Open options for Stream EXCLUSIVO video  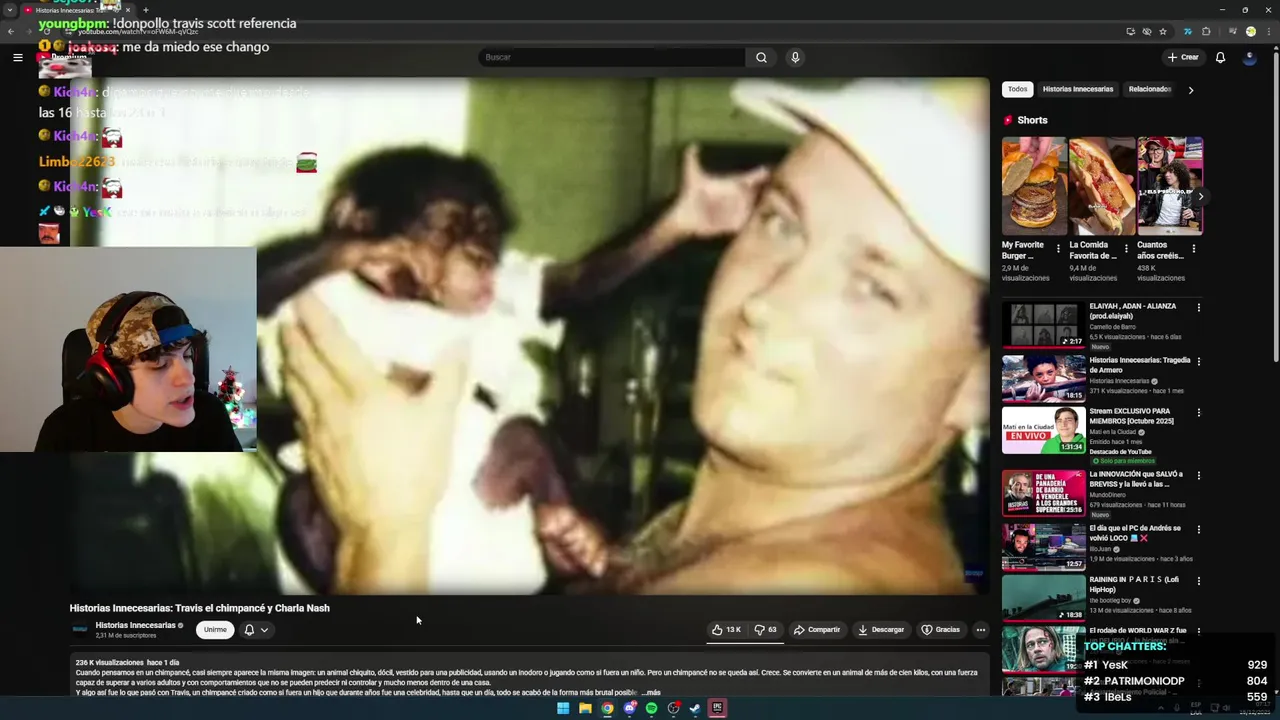[1198, 412]
